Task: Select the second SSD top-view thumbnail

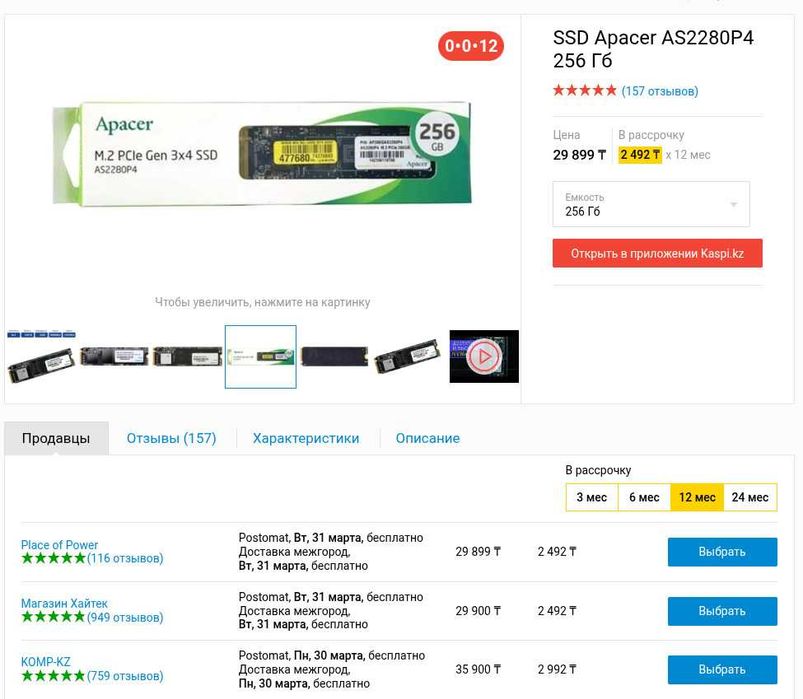Action: [x=114, y=356]
